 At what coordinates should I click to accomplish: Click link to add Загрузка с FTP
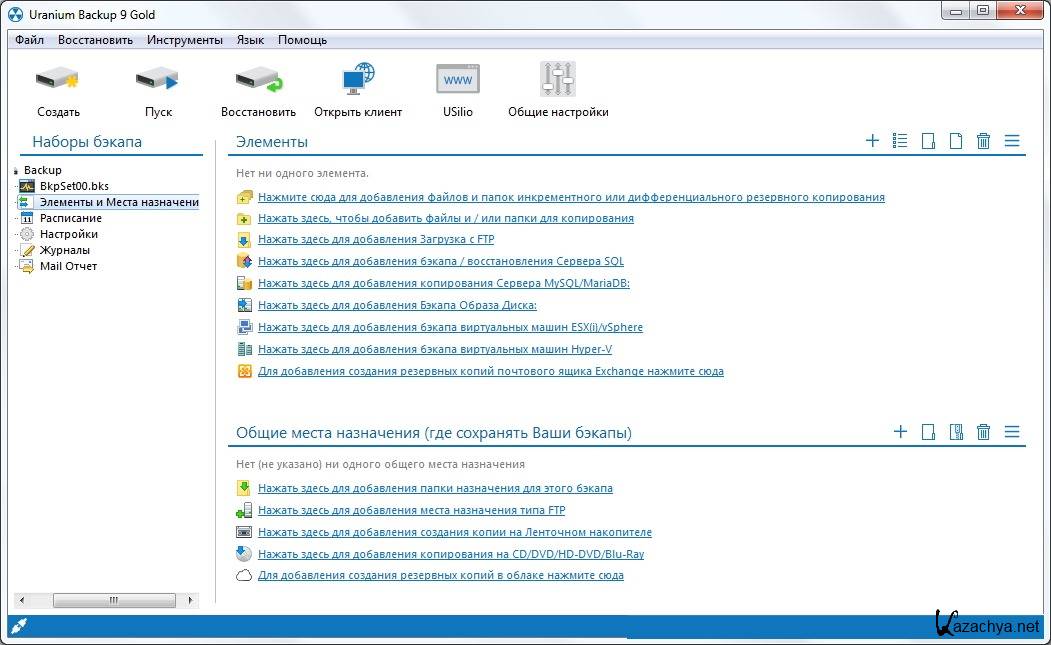pos(376,240)
